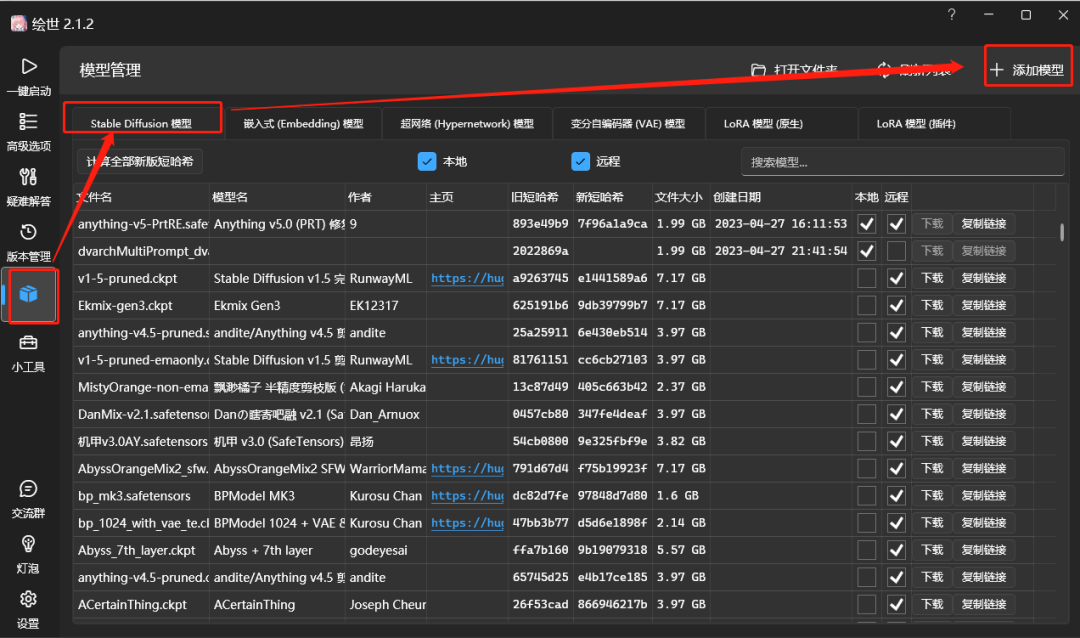Sort by 文件大小 column header

click(681, 197)
